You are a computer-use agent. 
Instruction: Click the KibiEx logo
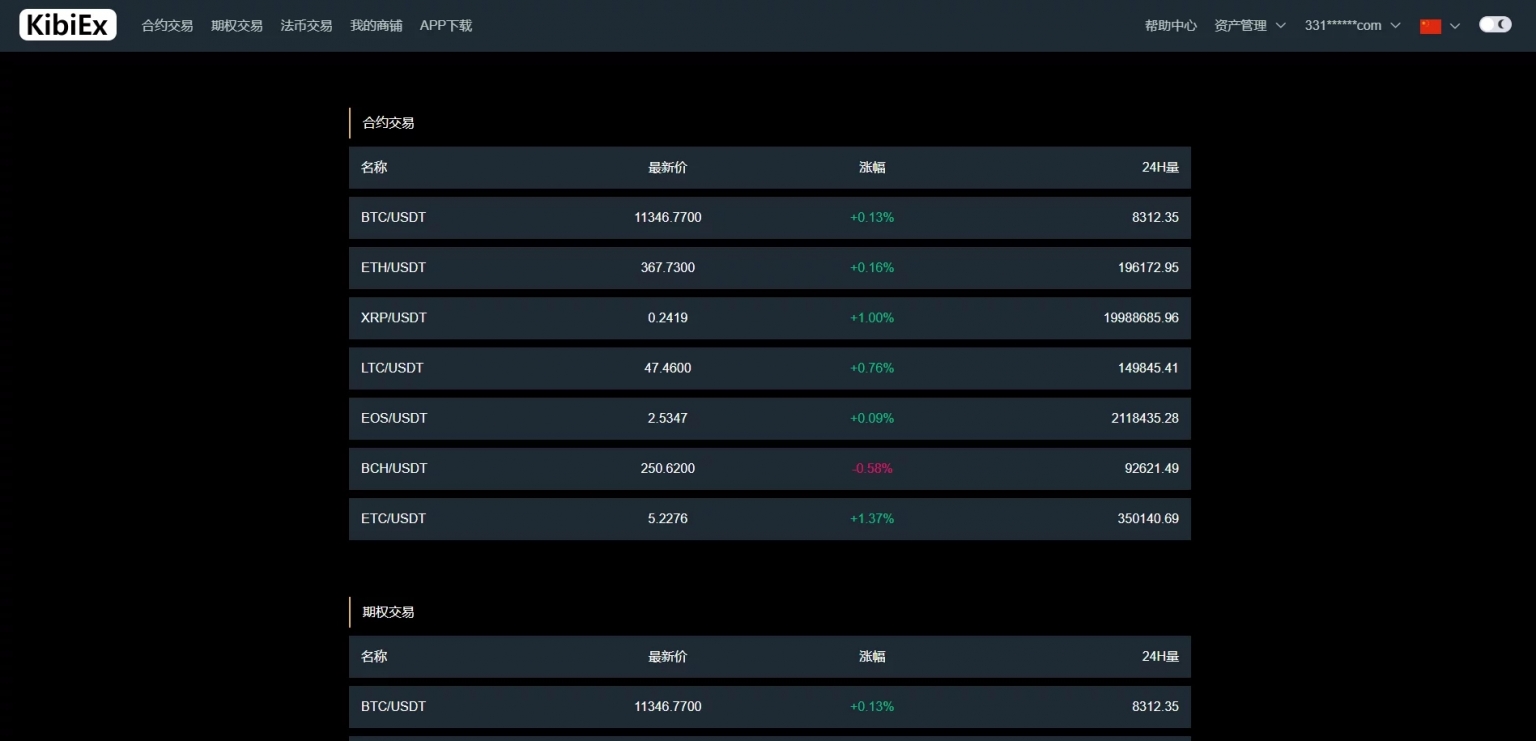(x=68, y=25)
